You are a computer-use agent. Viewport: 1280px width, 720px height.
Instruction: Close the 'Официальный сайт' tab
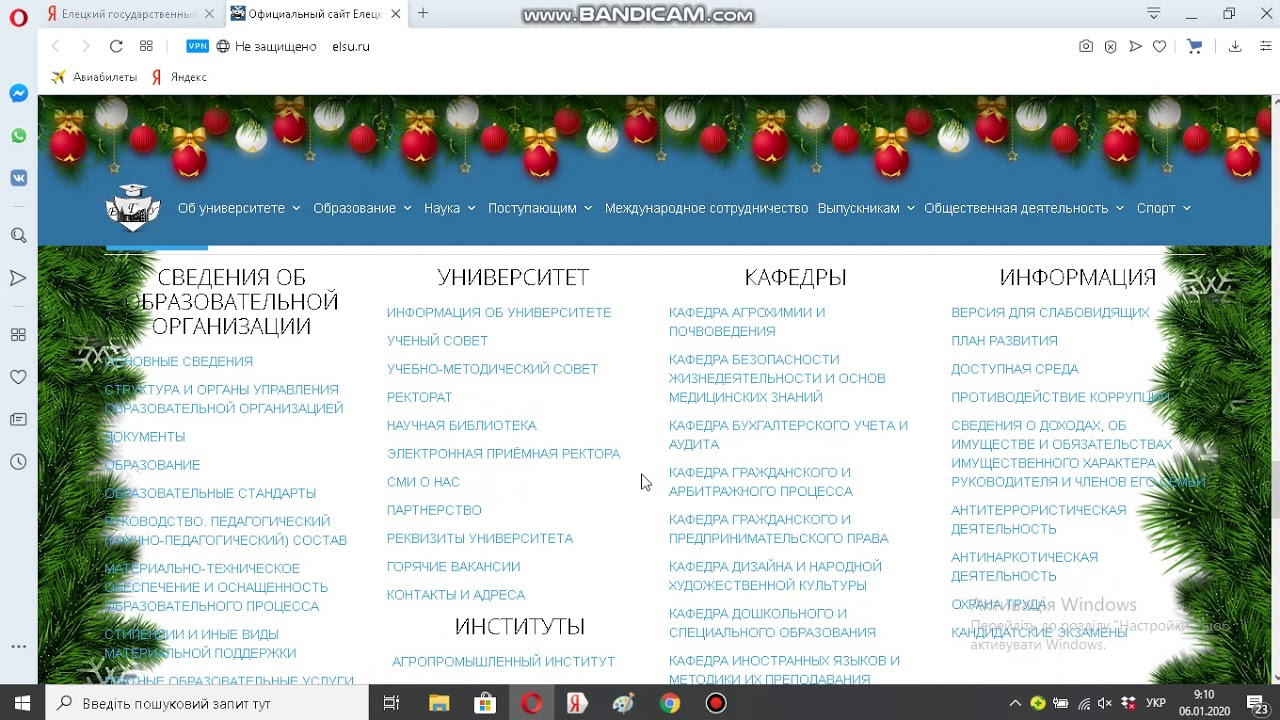coord(396,14)
